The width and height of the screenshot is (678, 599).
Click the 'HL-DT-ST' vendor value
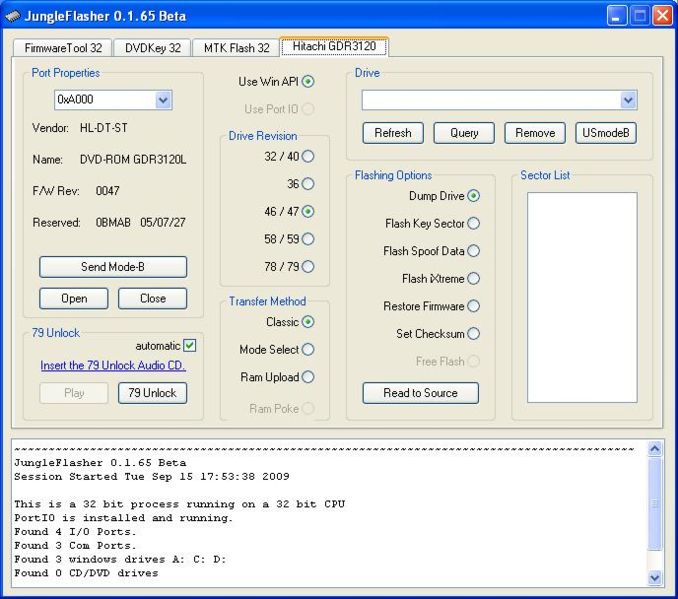point(104,128)
